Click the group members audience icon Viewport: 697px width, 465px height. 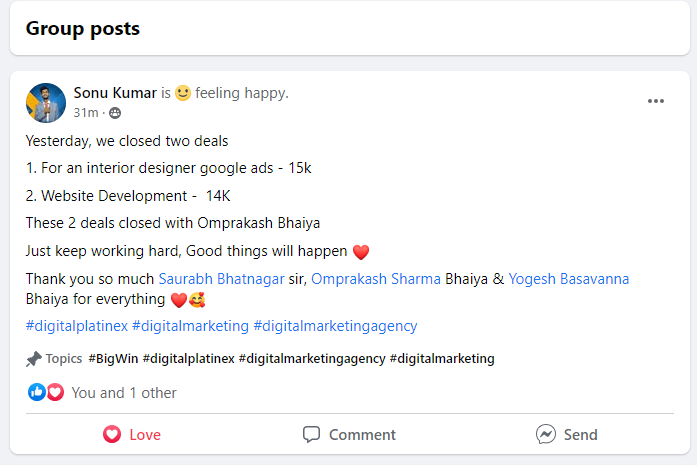[x=115, y=113]
